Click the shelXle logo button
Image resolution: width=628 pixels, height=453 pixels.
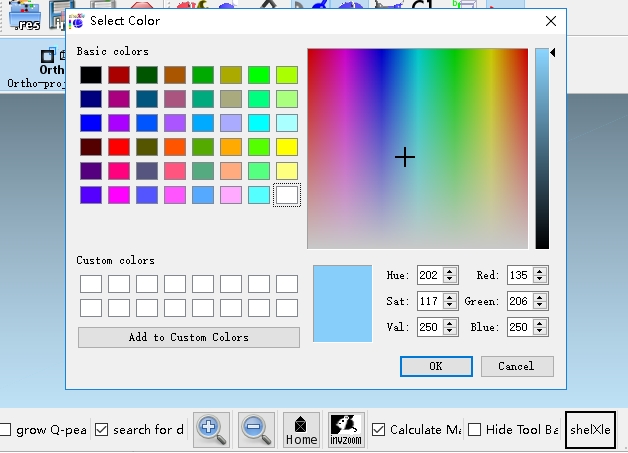click(590, 429)
